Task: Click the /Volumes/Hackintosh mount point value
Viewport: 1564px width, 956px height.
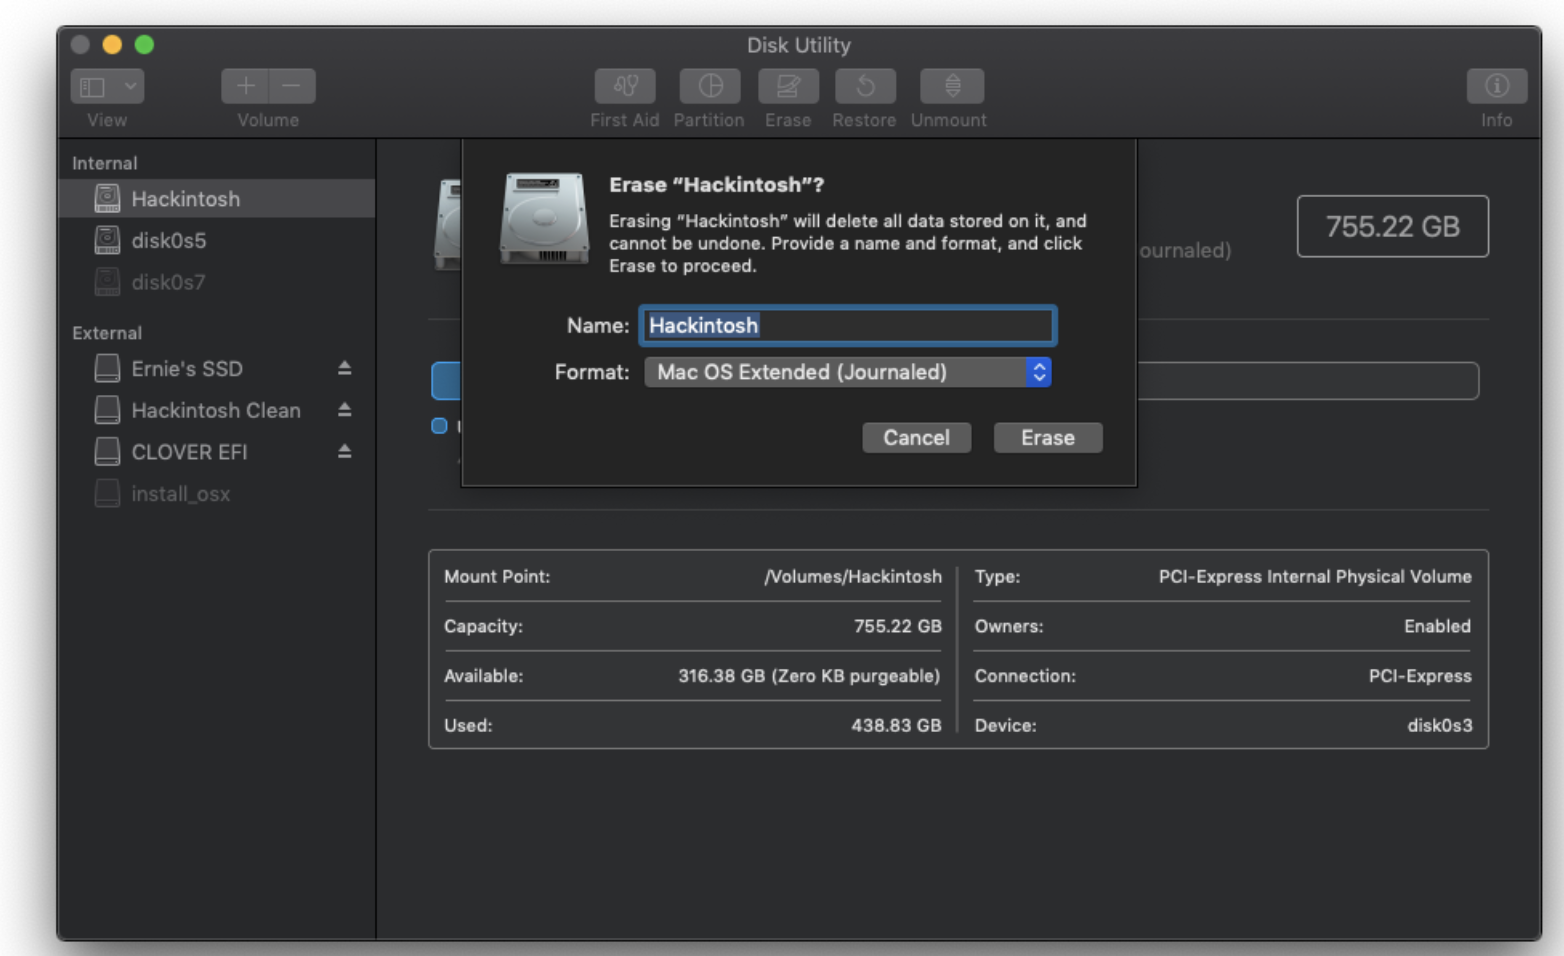Action: (853, 577)
